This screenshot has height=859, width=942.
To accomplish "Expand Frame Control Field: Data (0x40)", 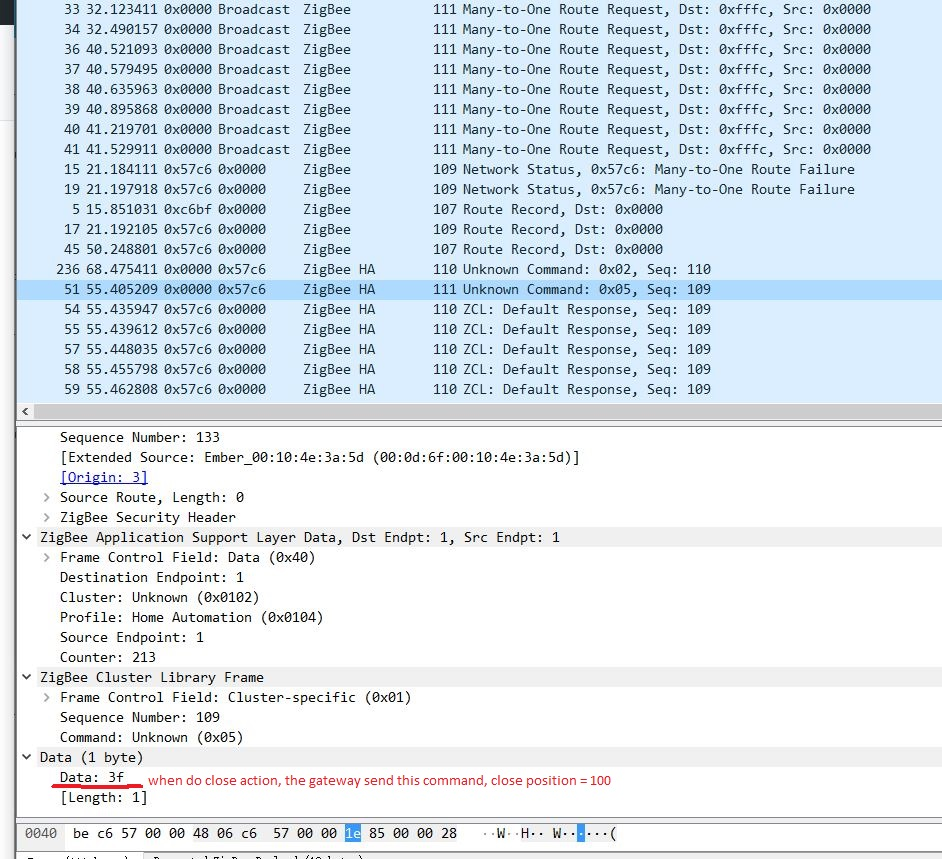I will (x=46, y=557).
